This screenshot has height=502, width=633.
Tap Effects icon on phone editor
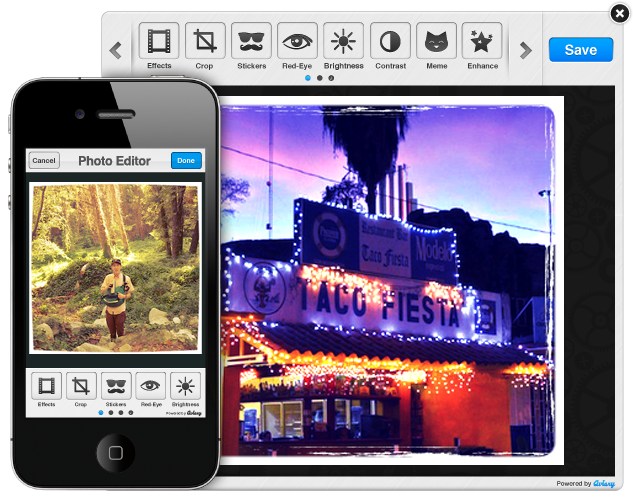46,386
